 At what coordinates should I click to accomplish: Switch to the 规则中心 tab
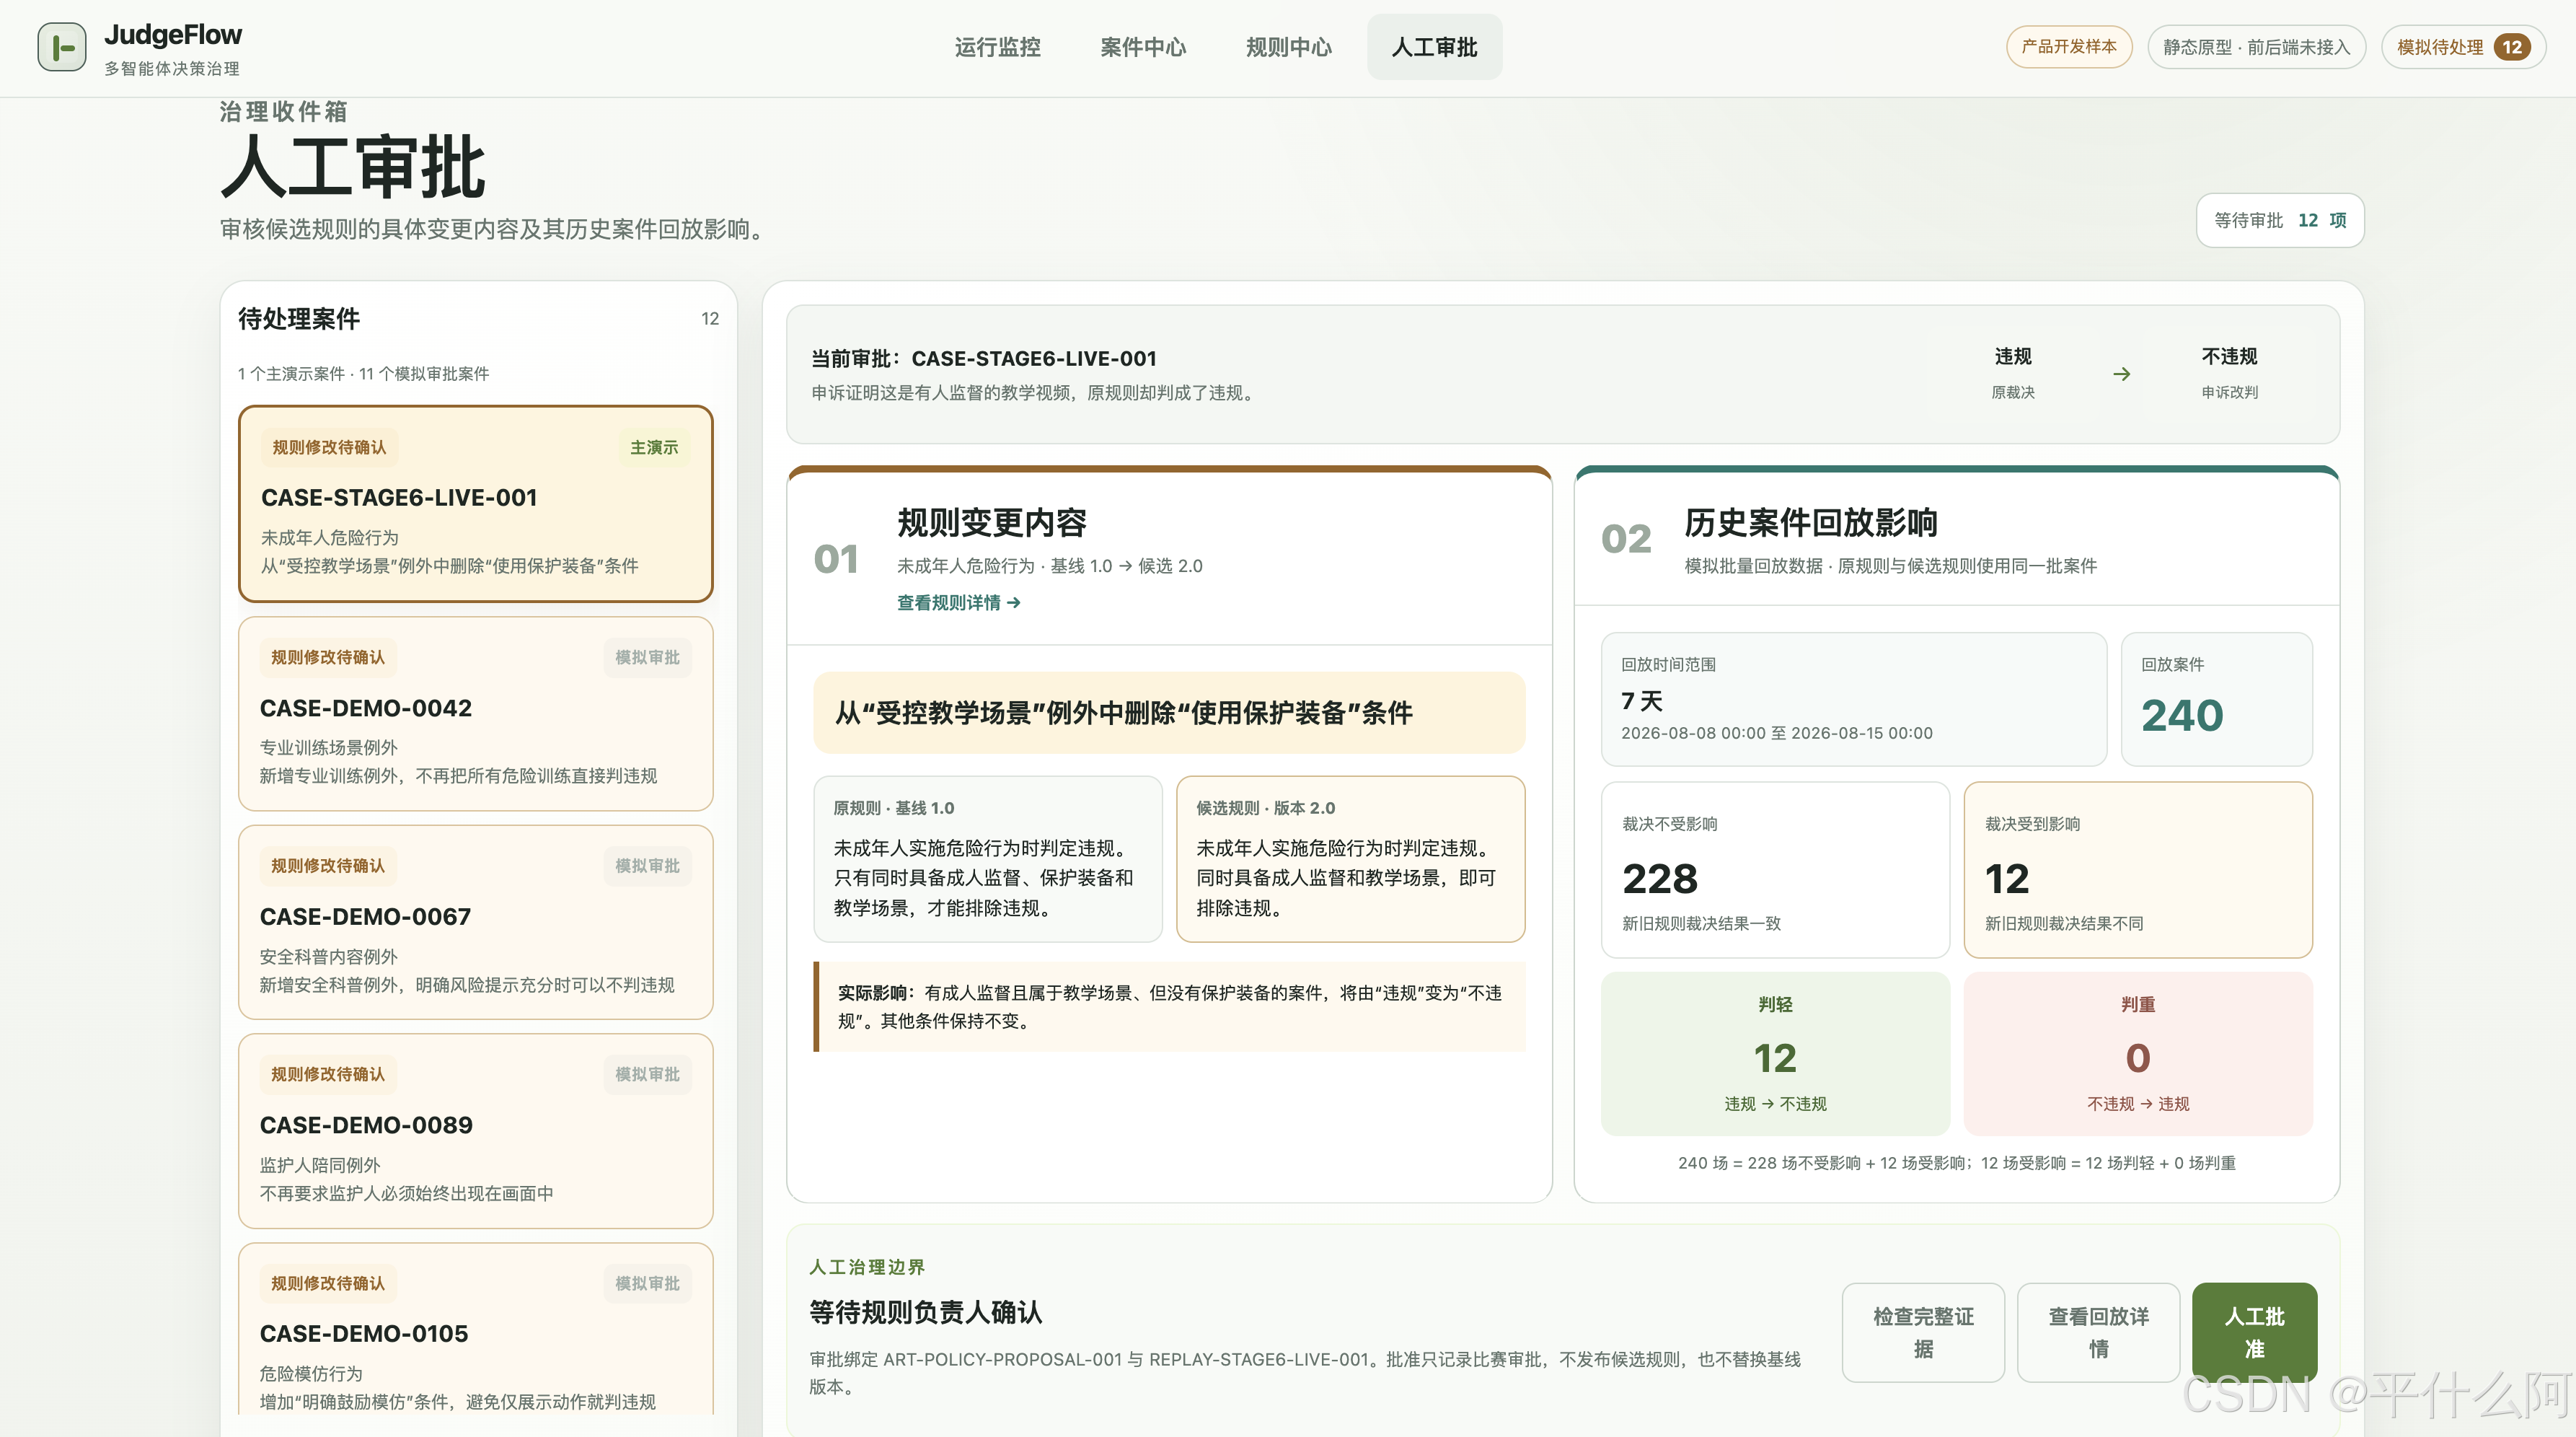pyautogui.click(x=1288, y=47)
